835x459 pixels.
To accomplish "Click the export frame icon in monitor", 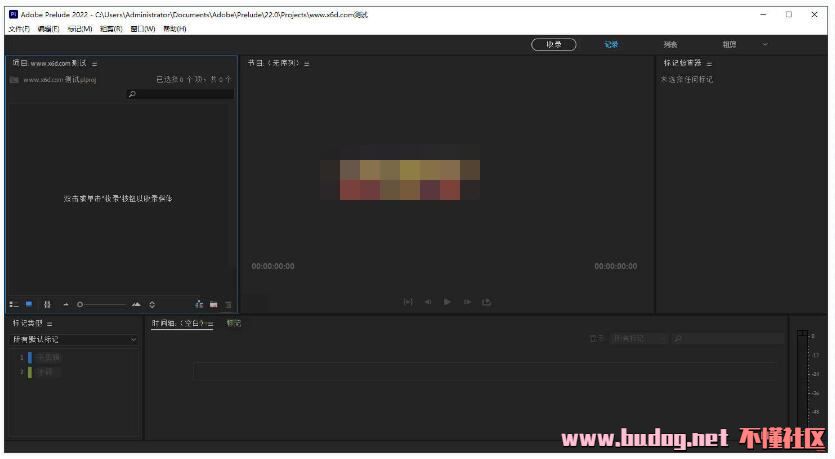I will tap(487, 302).
